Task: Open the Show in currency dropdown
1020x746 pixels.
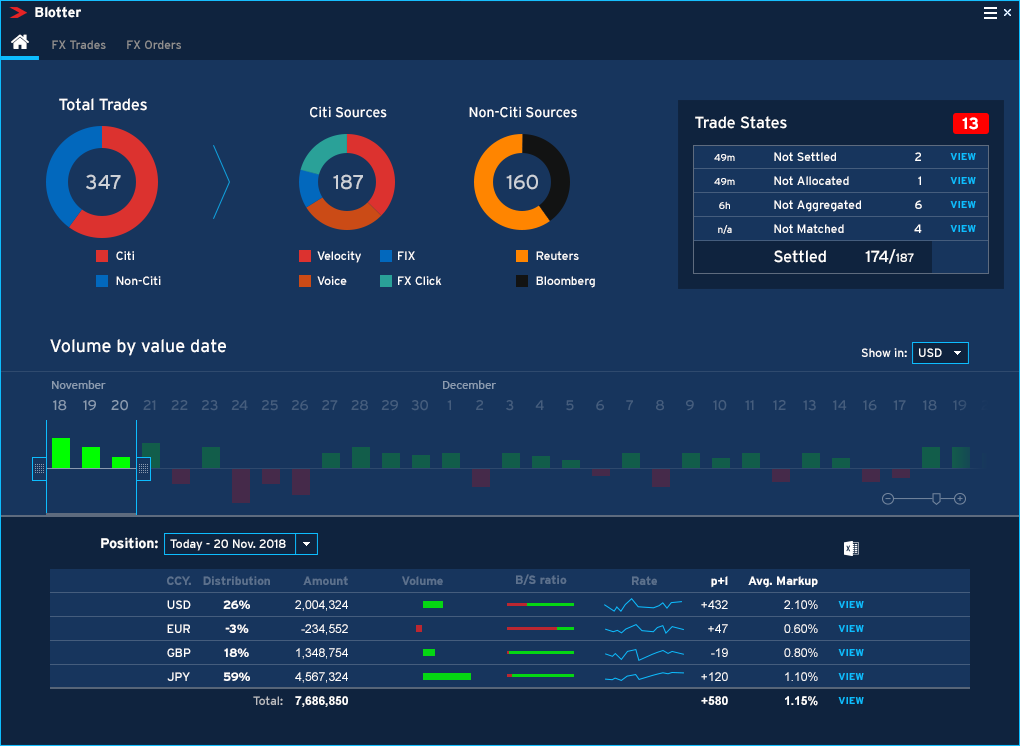Action: pyautogui.click(x=939, y=352)
